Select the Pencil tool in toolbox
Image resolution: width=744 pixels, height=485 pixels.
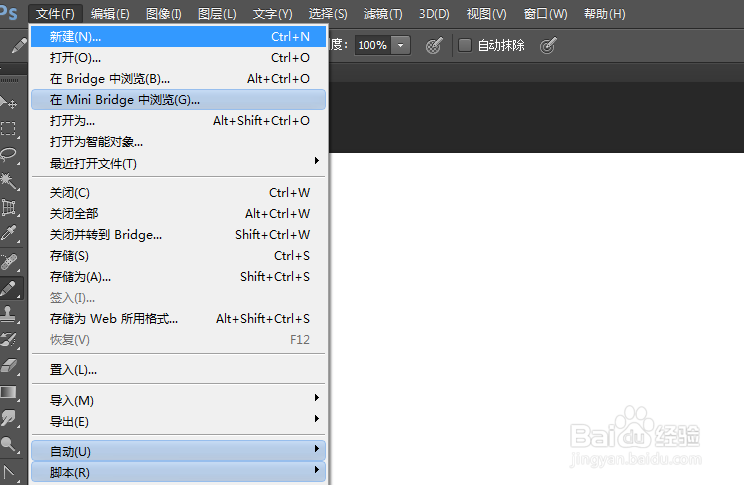(10, 288)
